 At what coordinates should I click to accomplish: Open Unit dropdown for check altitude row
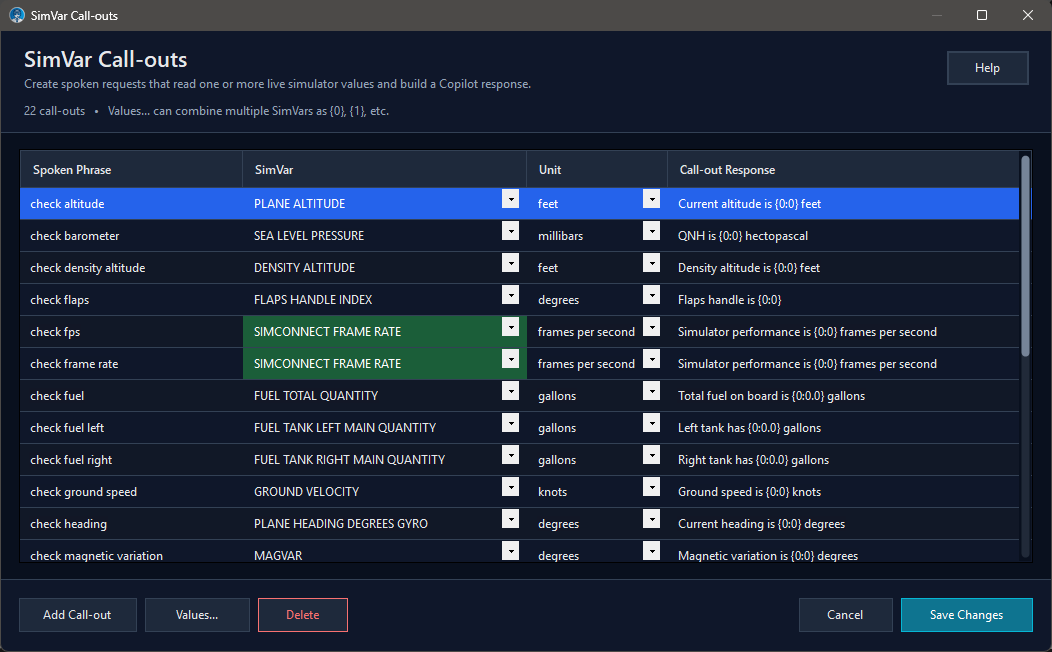(x=651, y=199)
